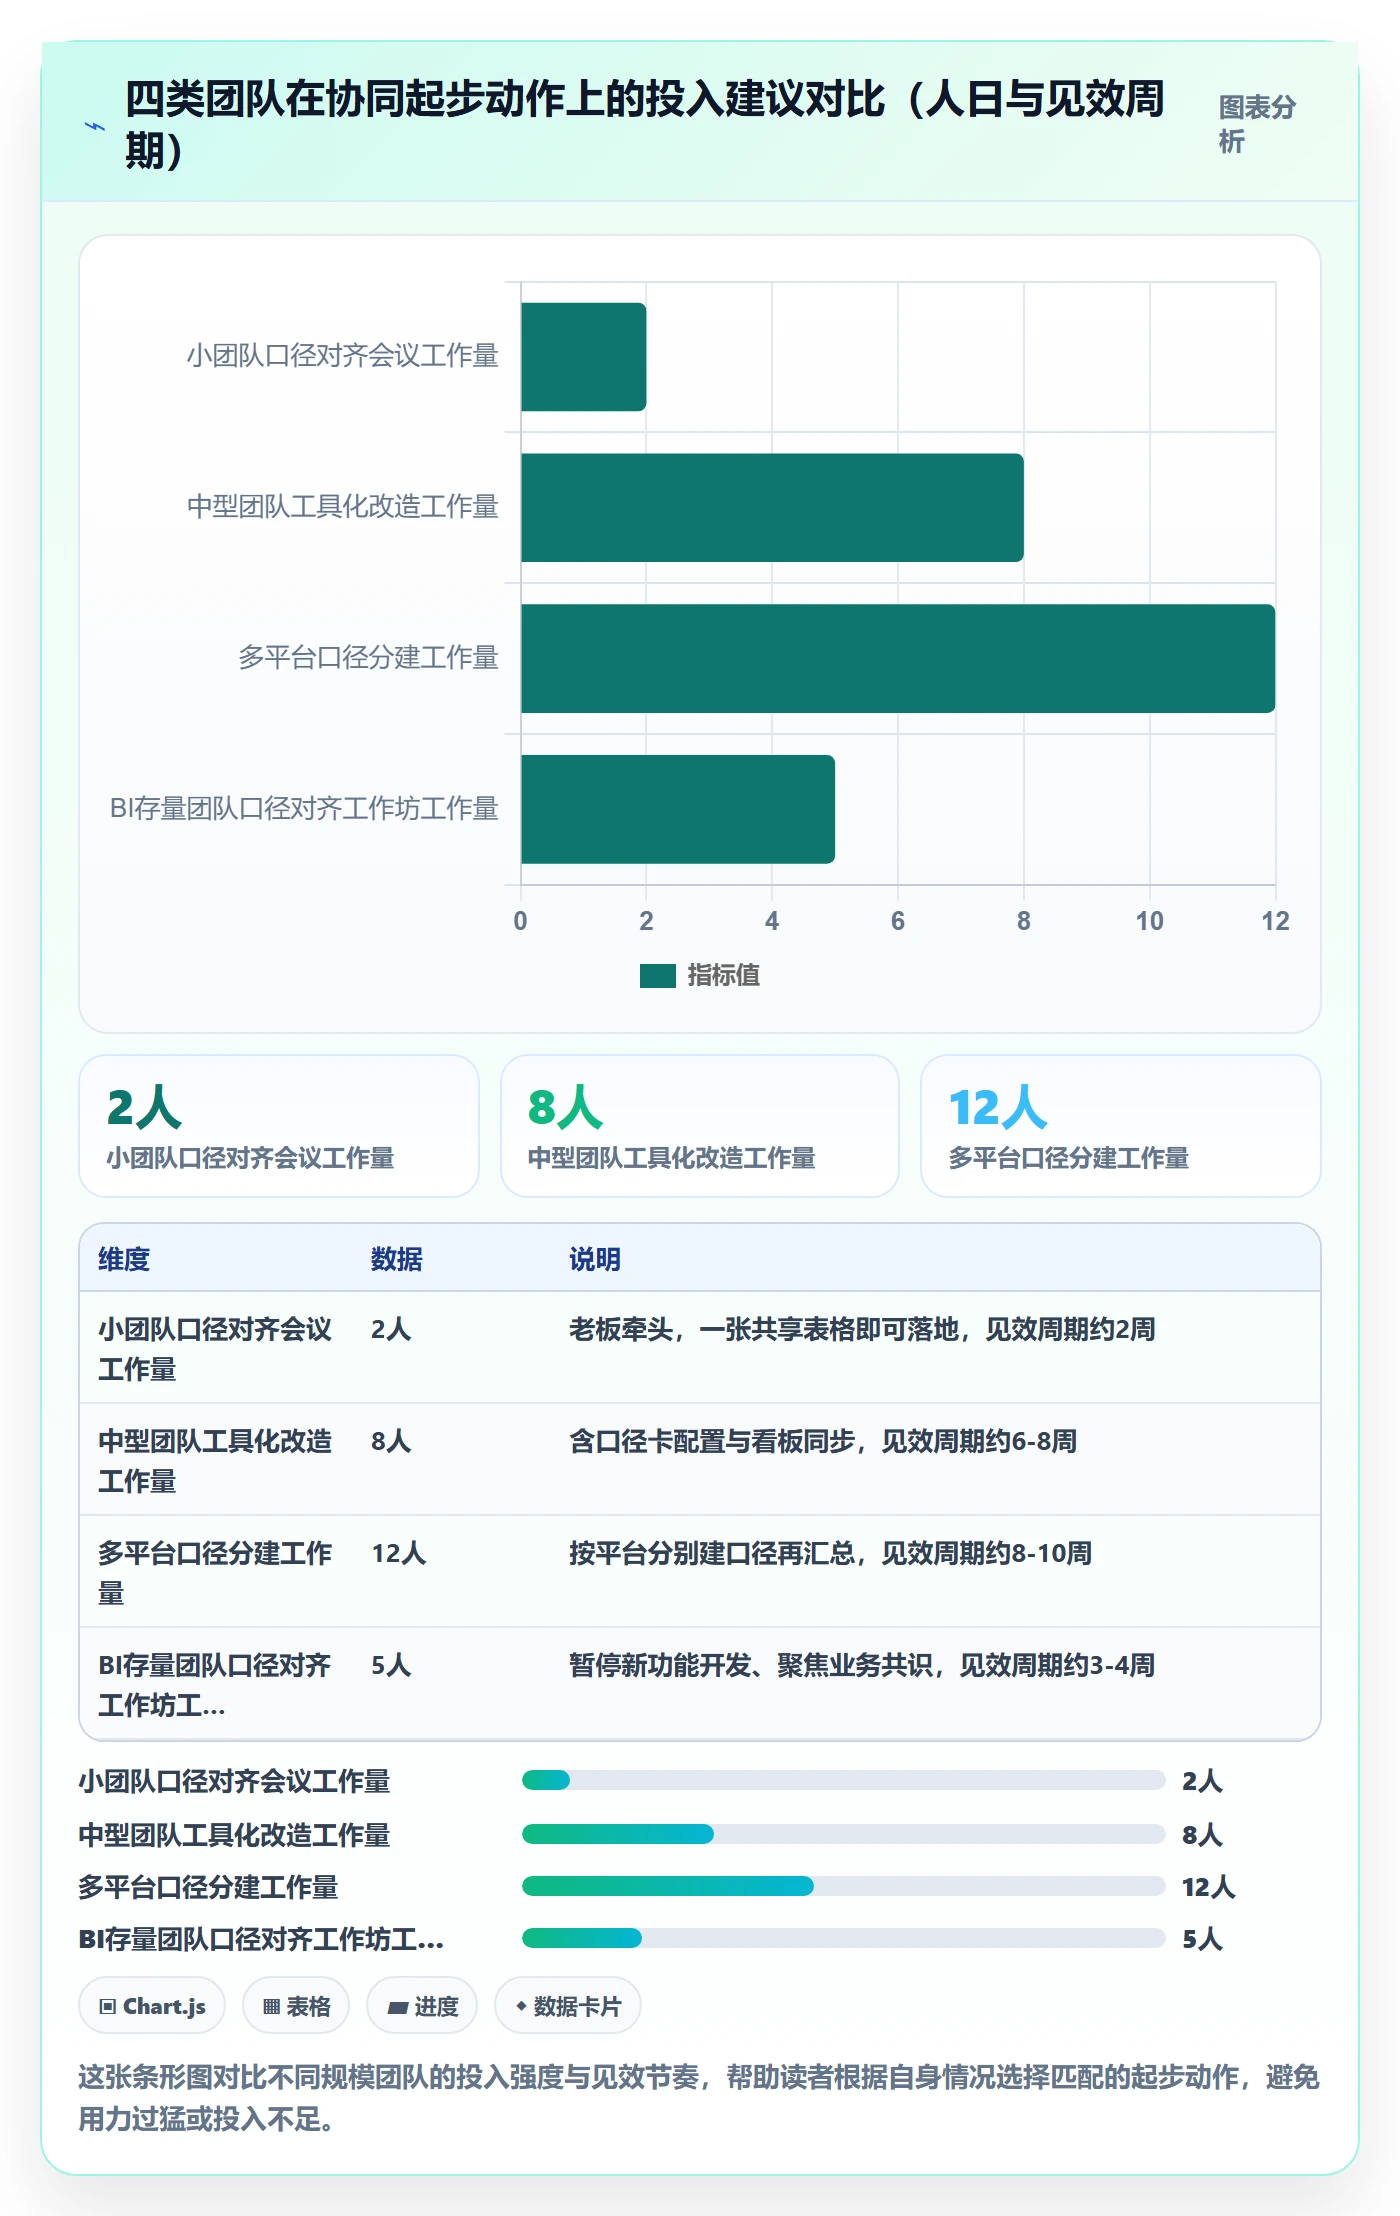Click the 数据卡片 tag chip
This screenshot has height=2216, width=1400.
(x=568, y=2006)
